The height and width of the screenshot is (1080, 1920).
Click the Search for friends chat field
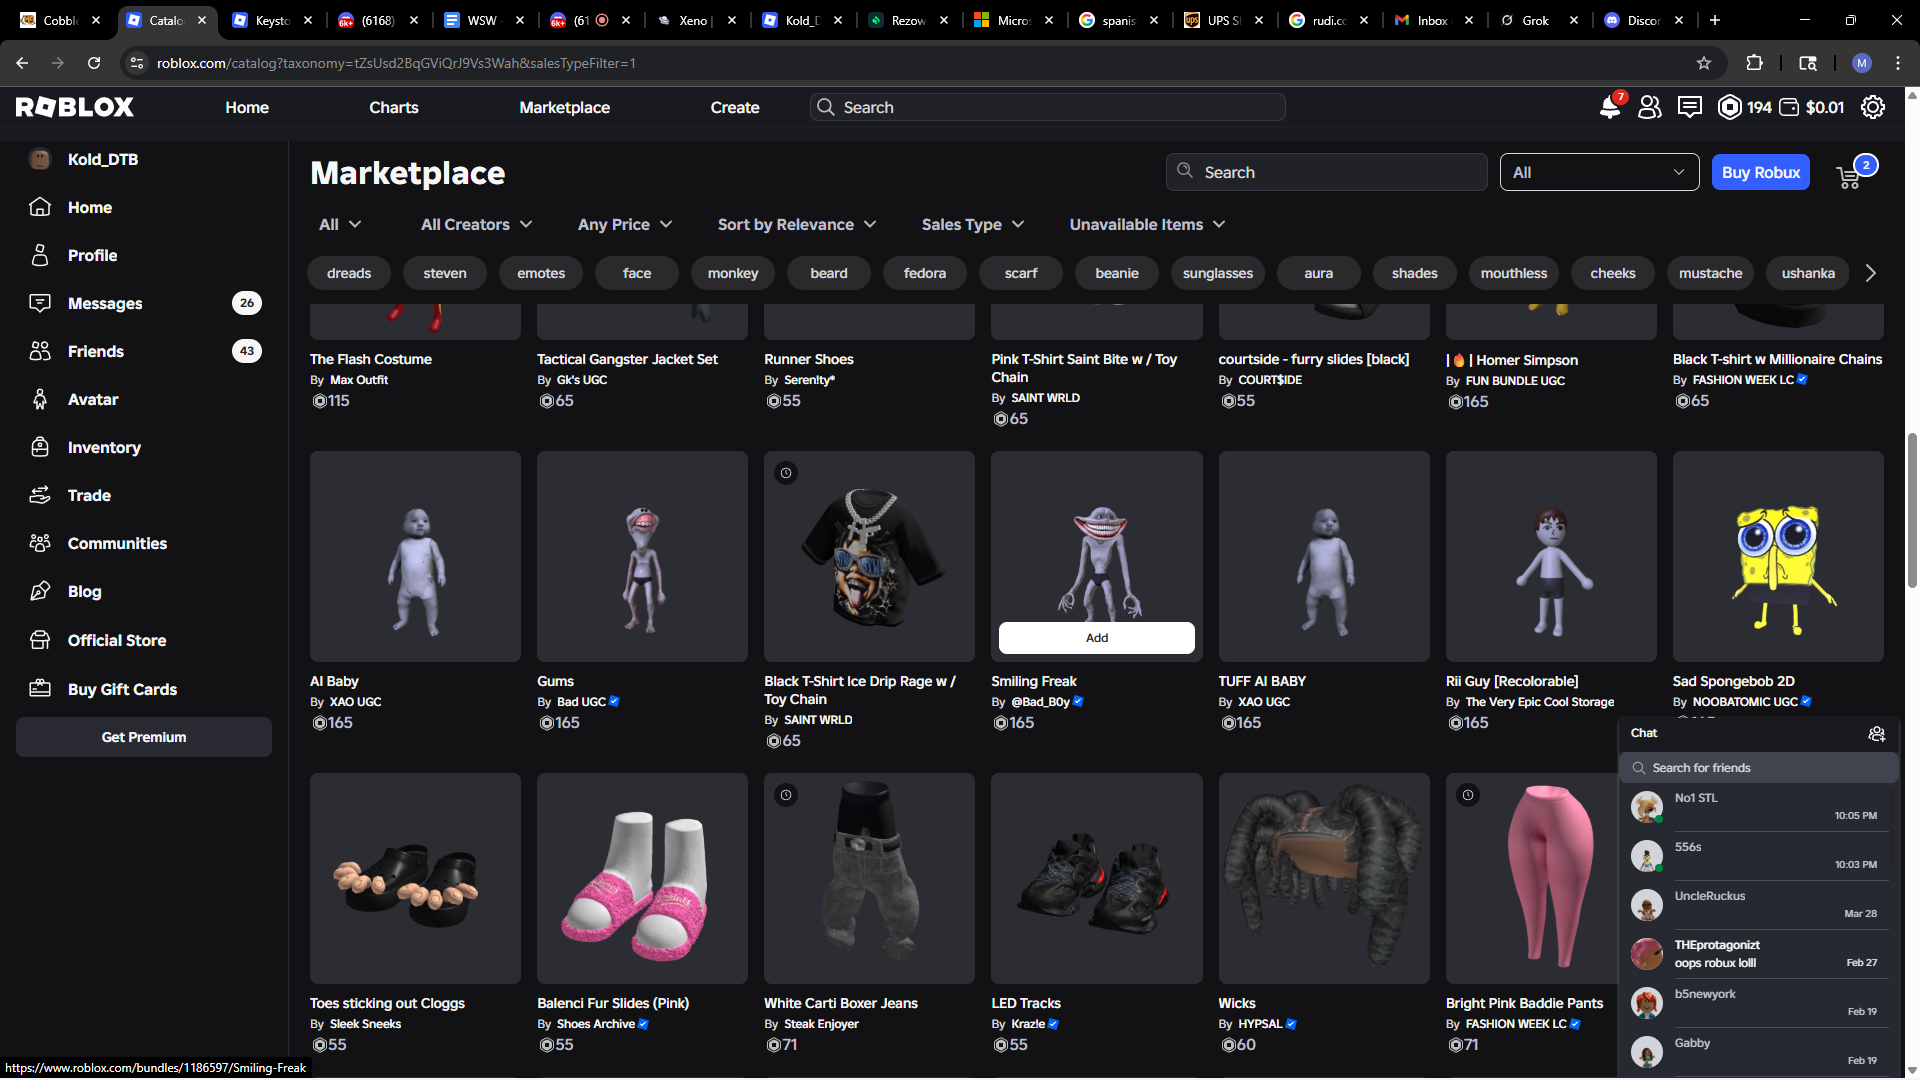coord(1759,768)
